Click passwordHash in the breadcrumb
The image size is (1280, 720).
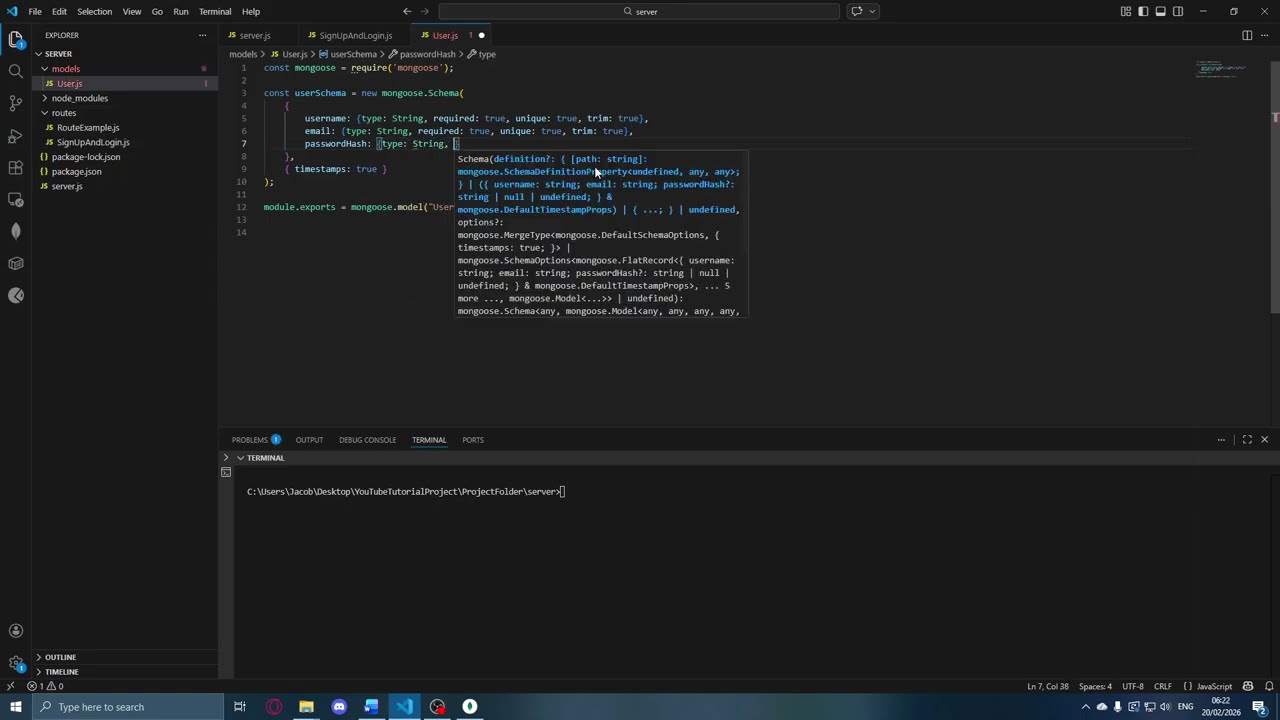tap(427, 54)
